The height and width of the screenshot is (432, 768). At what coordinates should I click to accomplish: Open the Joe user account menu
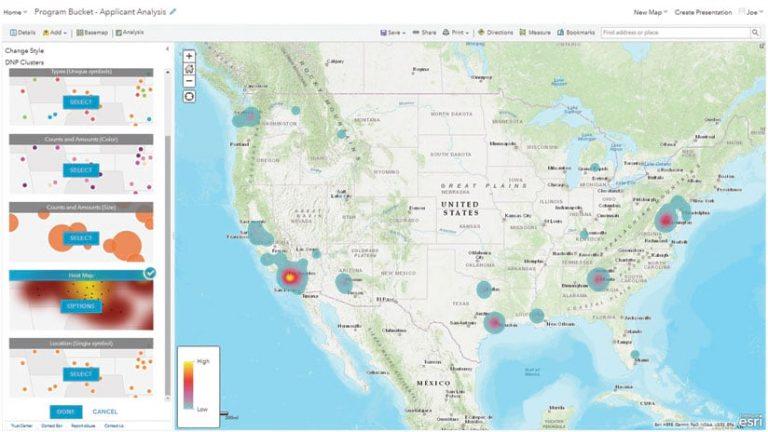pyautogui.click(x=753, y=12)
